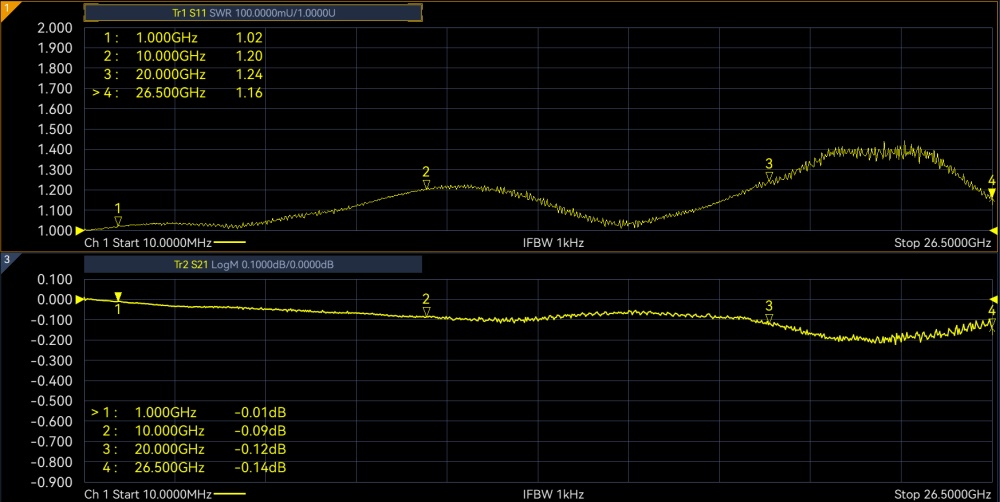Click Start 10.0000MHz in upper channel bar
This screenshot has height=502, width=1000.
[x=162, y=243]
